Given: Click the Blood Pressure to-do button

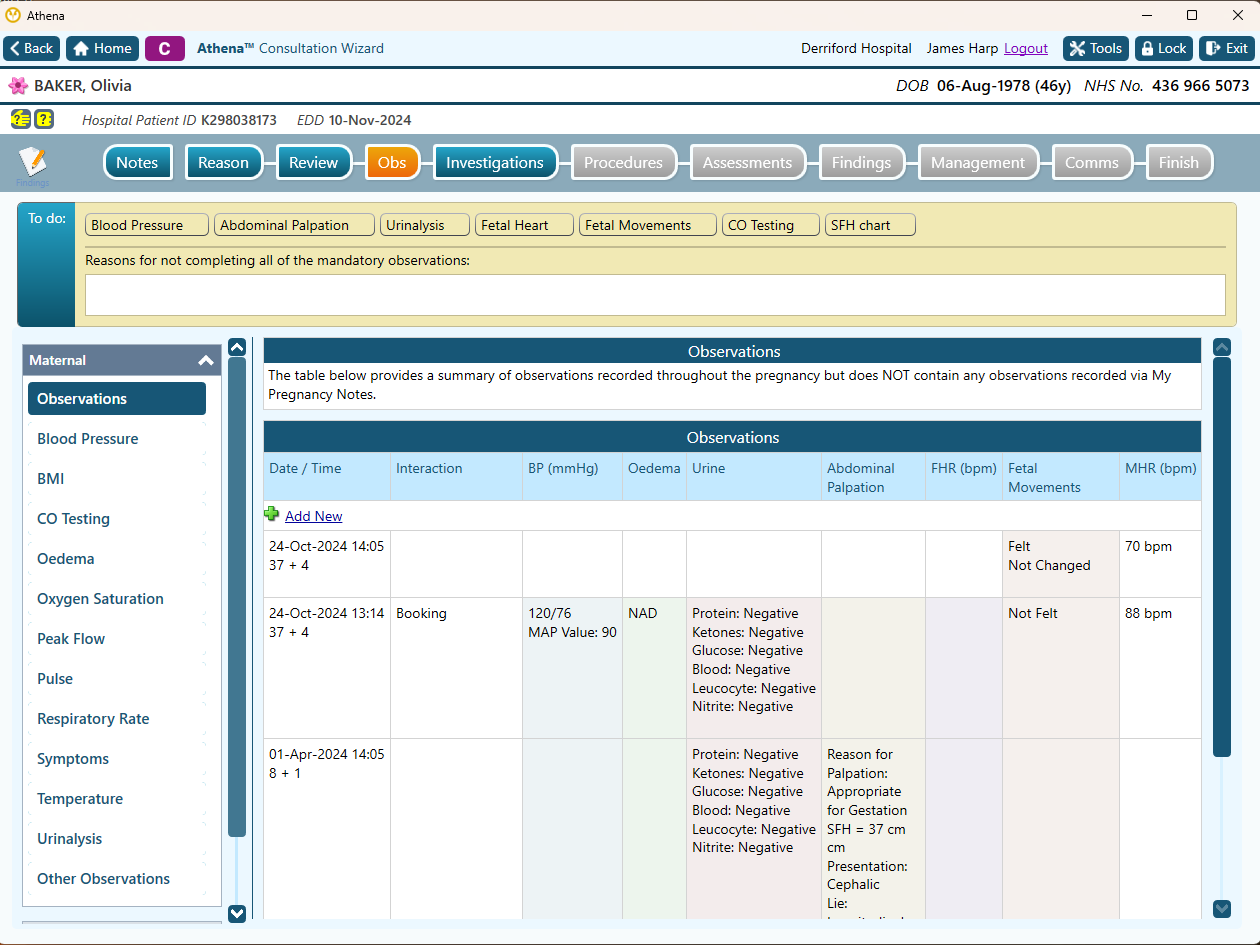Looking at the screenshot, I should click(147, 225).
